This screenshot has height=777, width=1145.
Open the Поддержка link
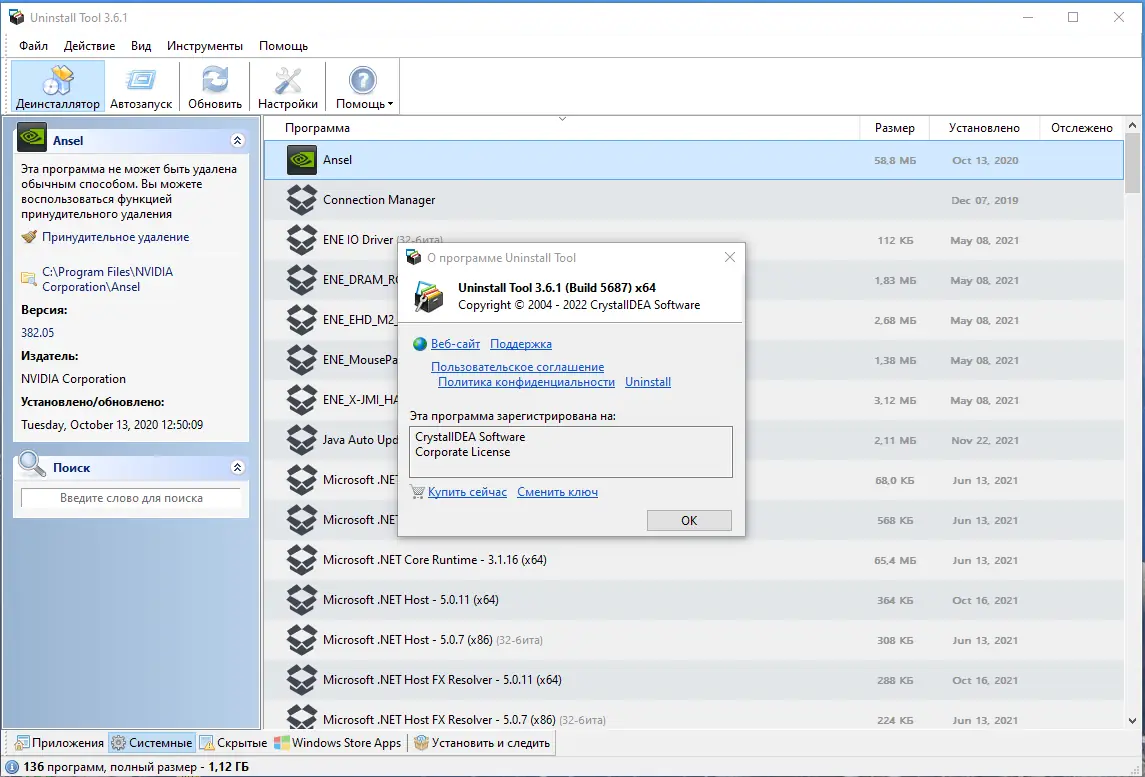click(521, 344)
